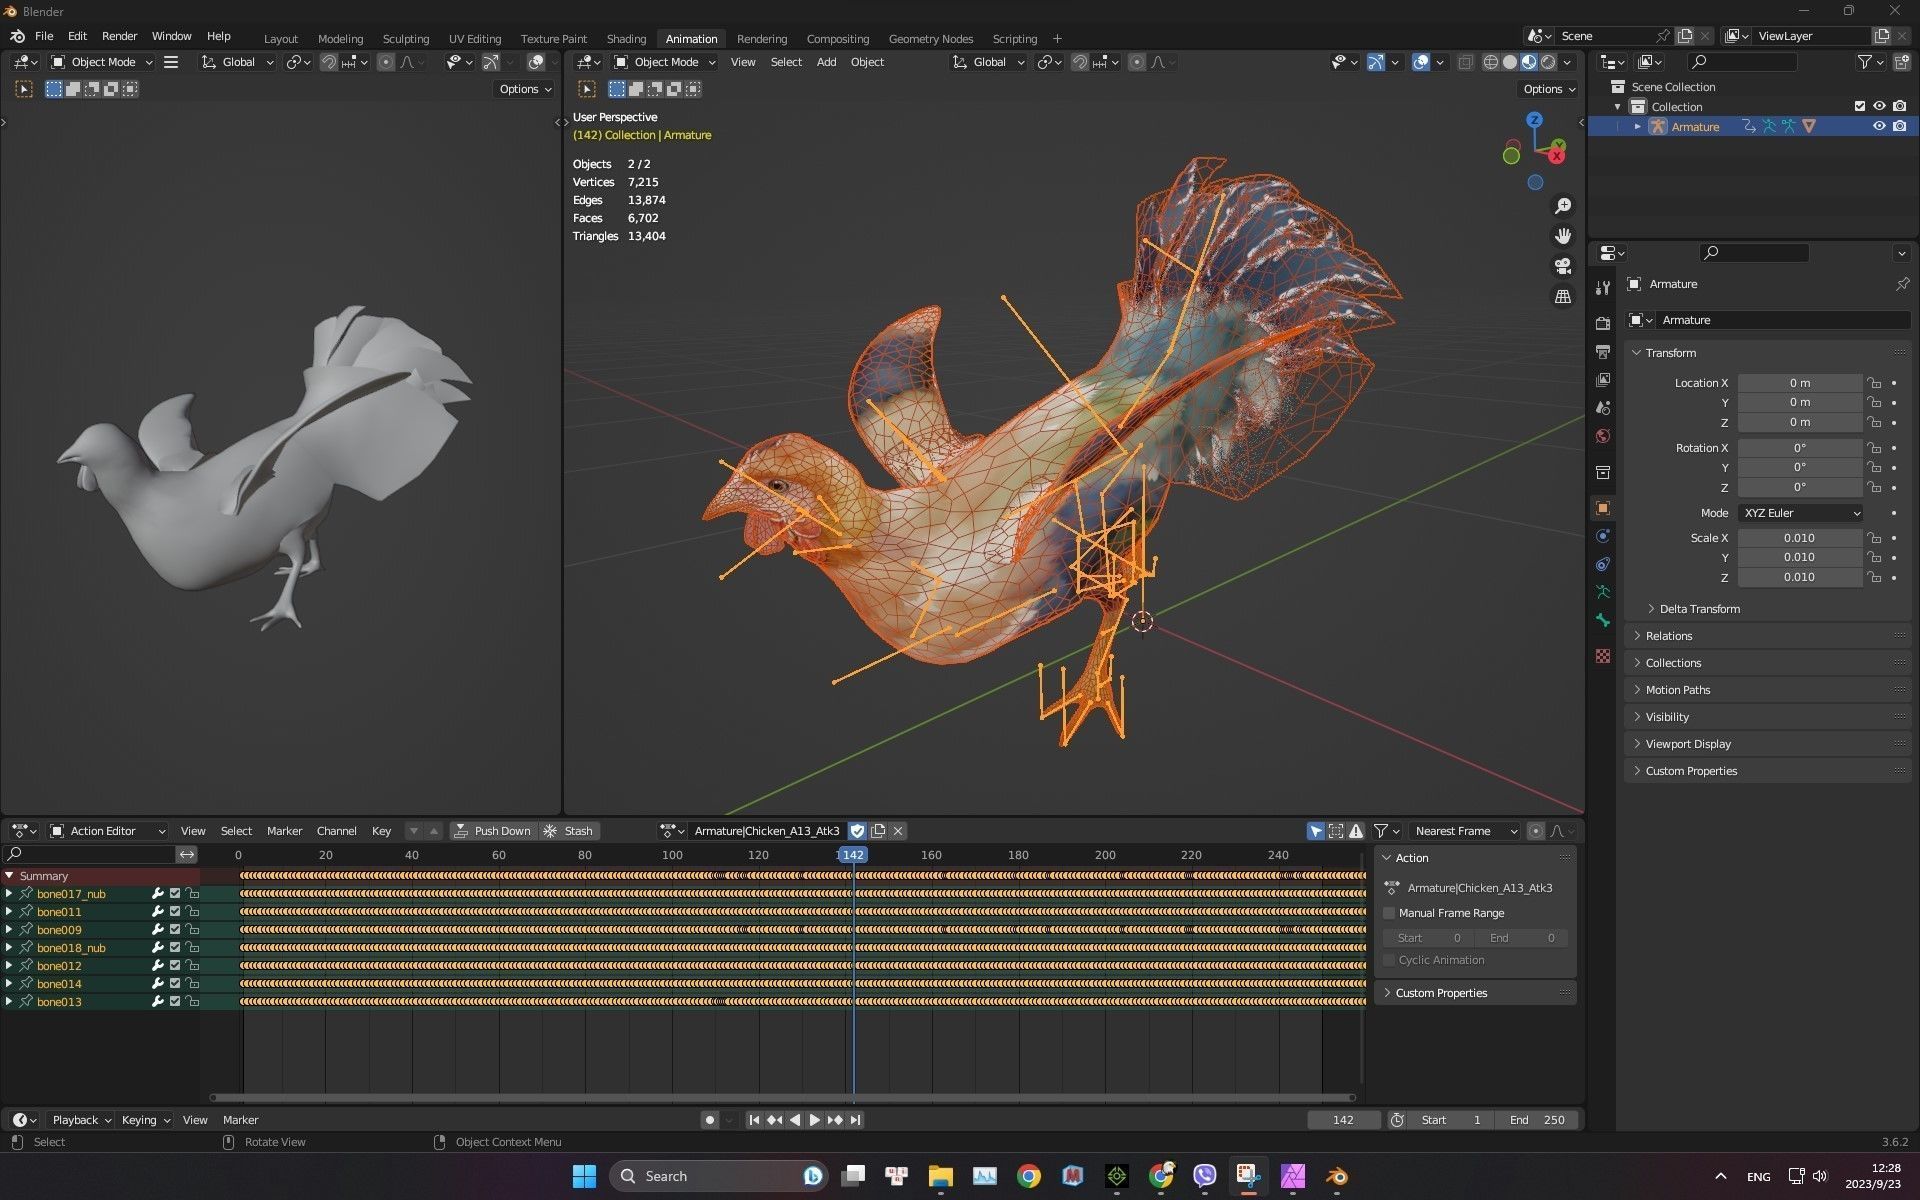Open the Output properties tab icon
Viewport: 1920px width, 1200px height.
coord(1603,352)
